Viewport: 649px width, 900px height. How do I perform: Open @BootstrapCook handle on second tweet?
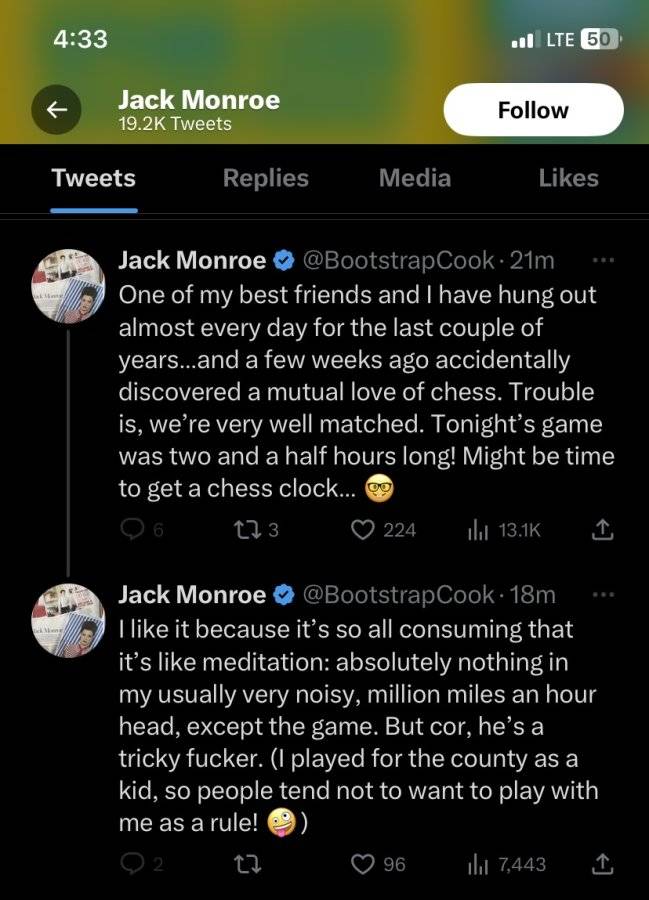coord(398,595)
